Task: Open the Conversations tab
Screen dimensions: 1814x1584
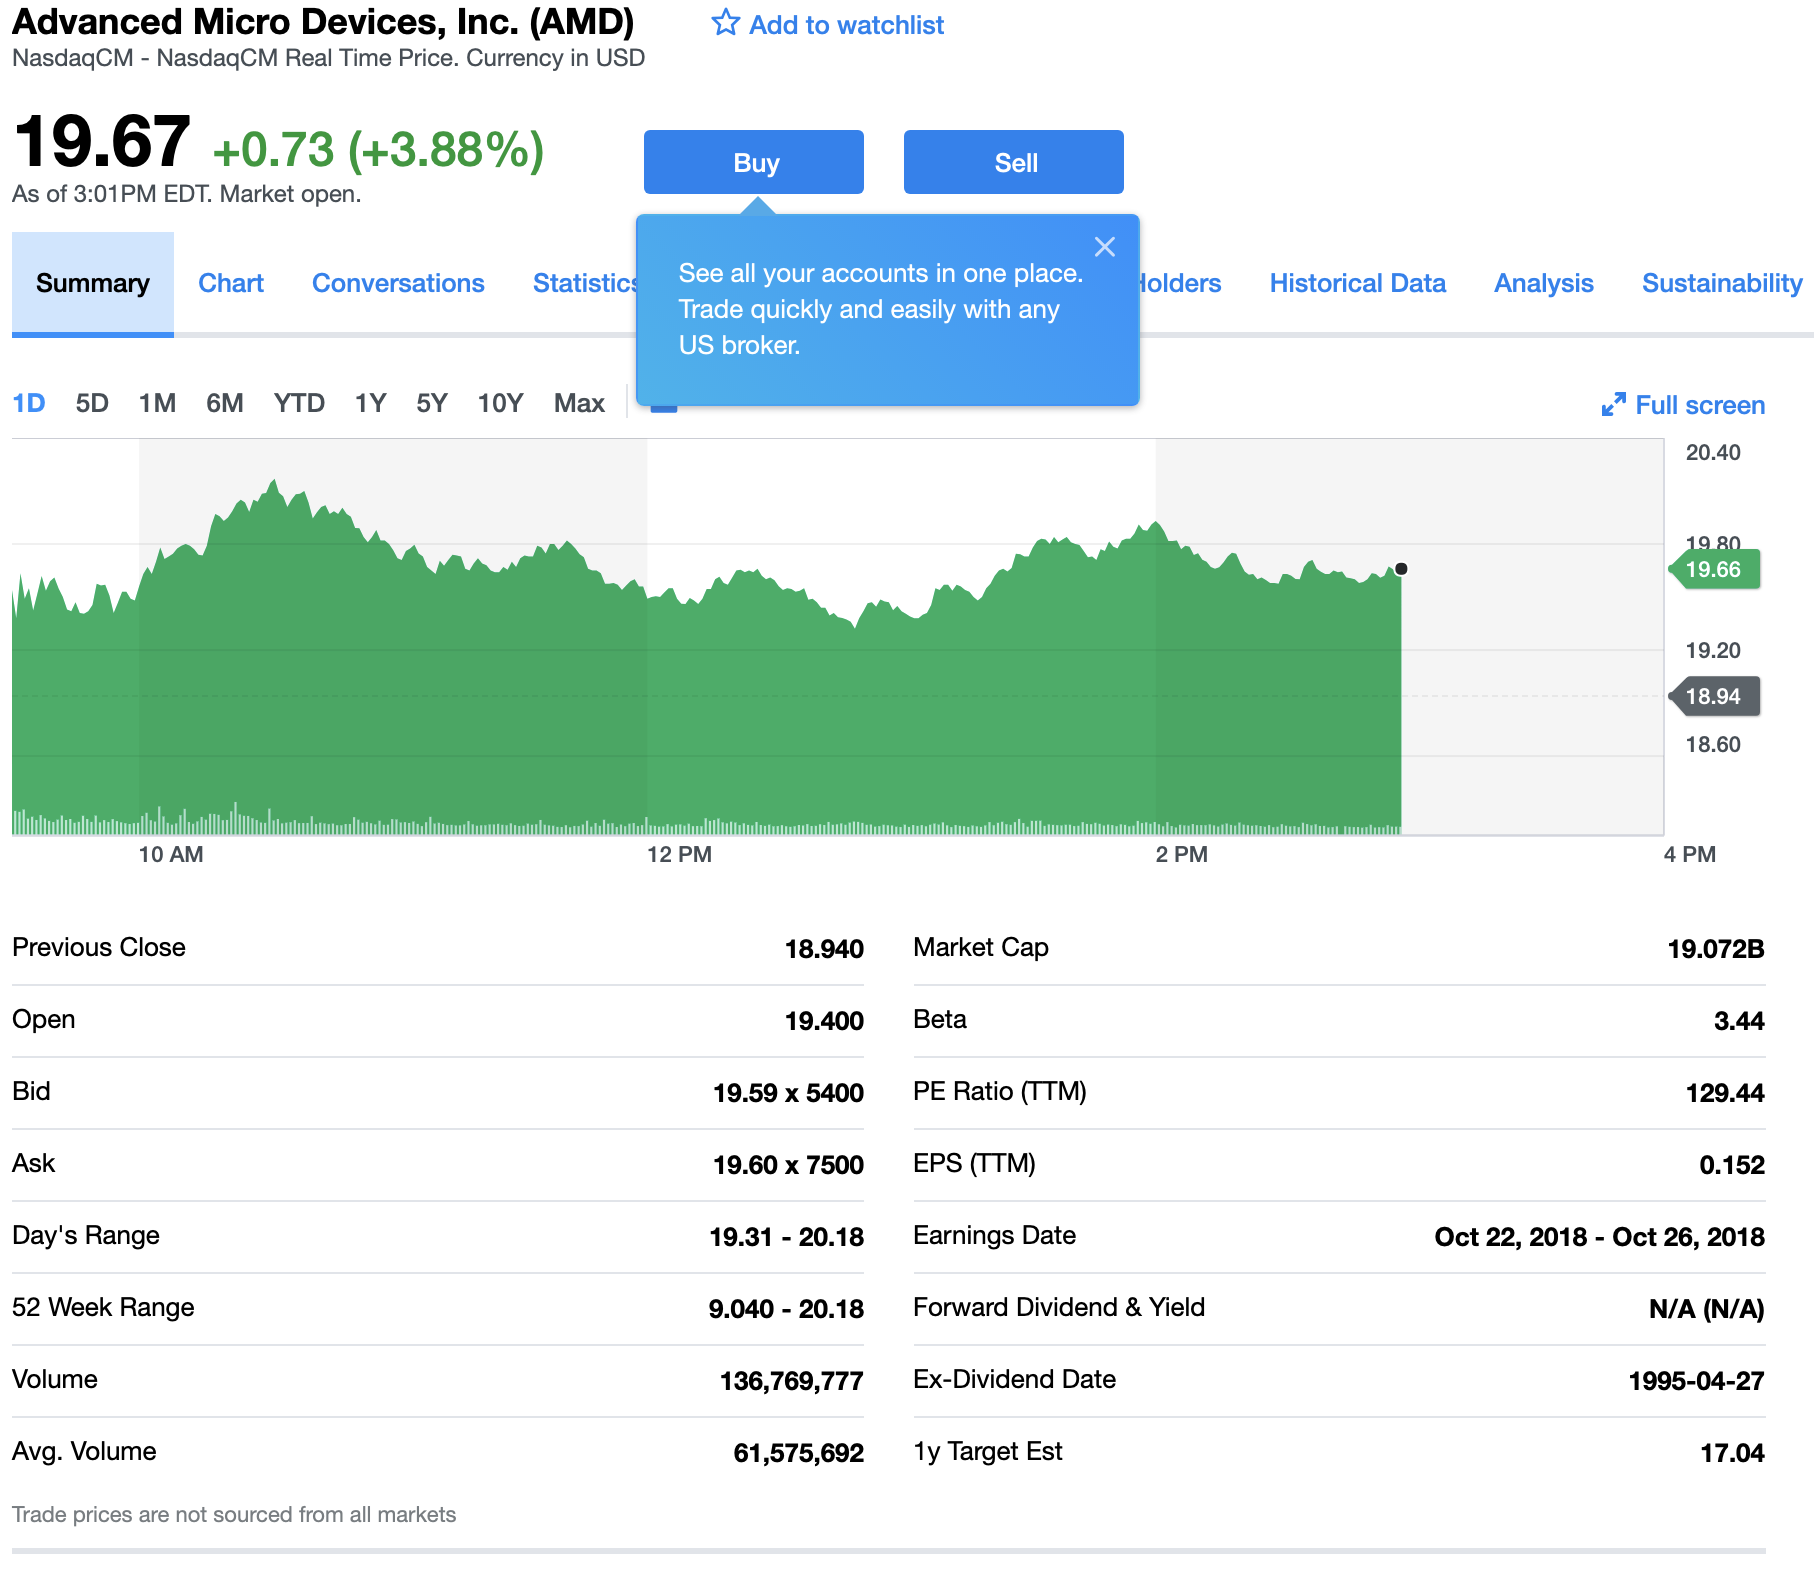Action: [398, 284]
